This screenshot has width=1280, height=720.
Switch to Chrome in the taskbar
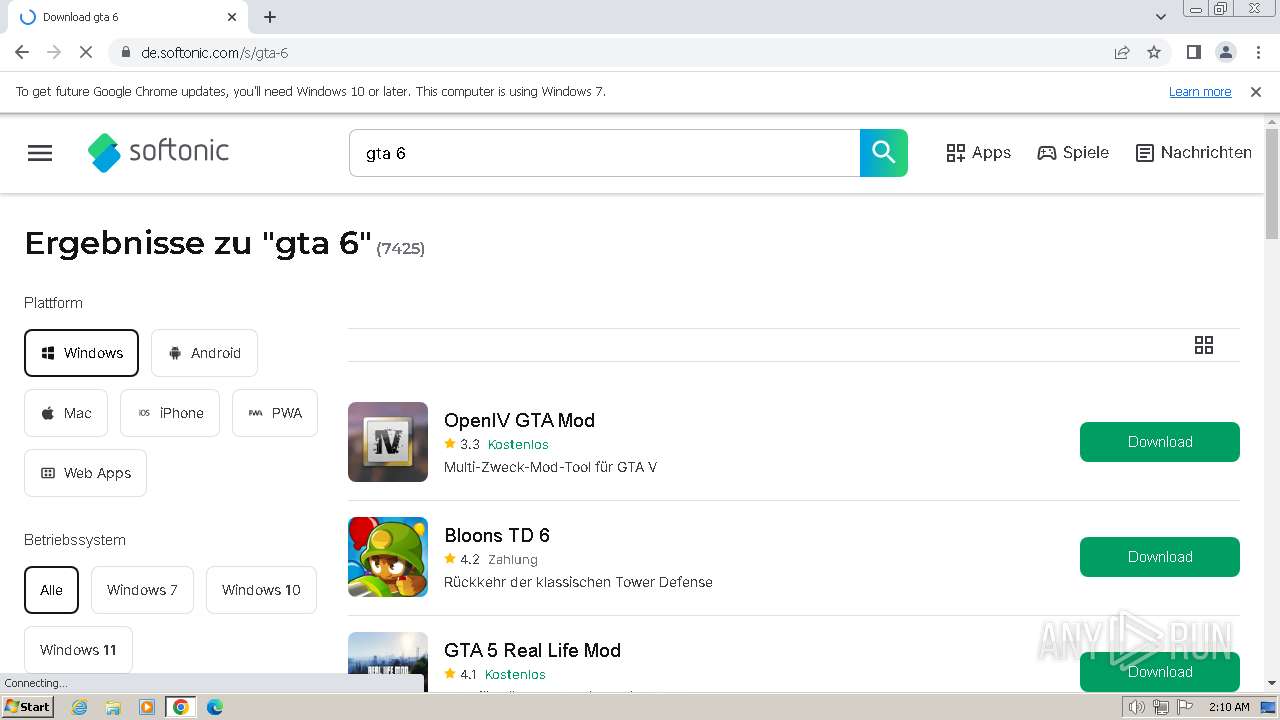181,707
